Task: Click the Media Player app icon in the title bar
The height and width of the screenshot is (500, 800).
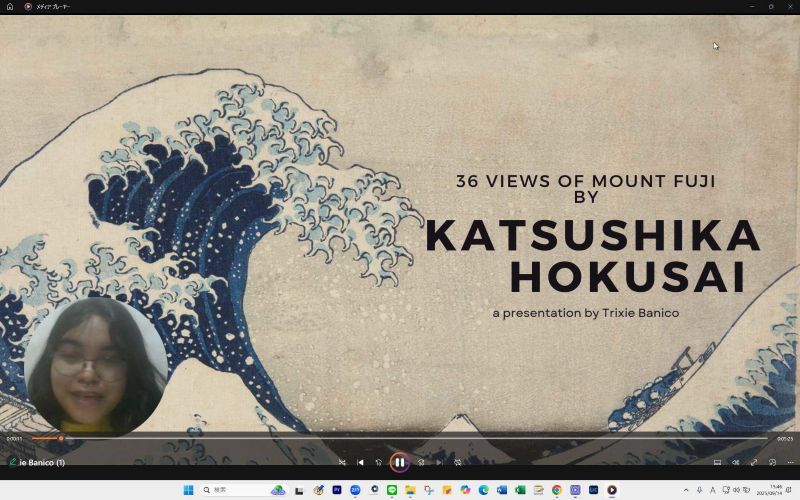Action: (28, 7)
